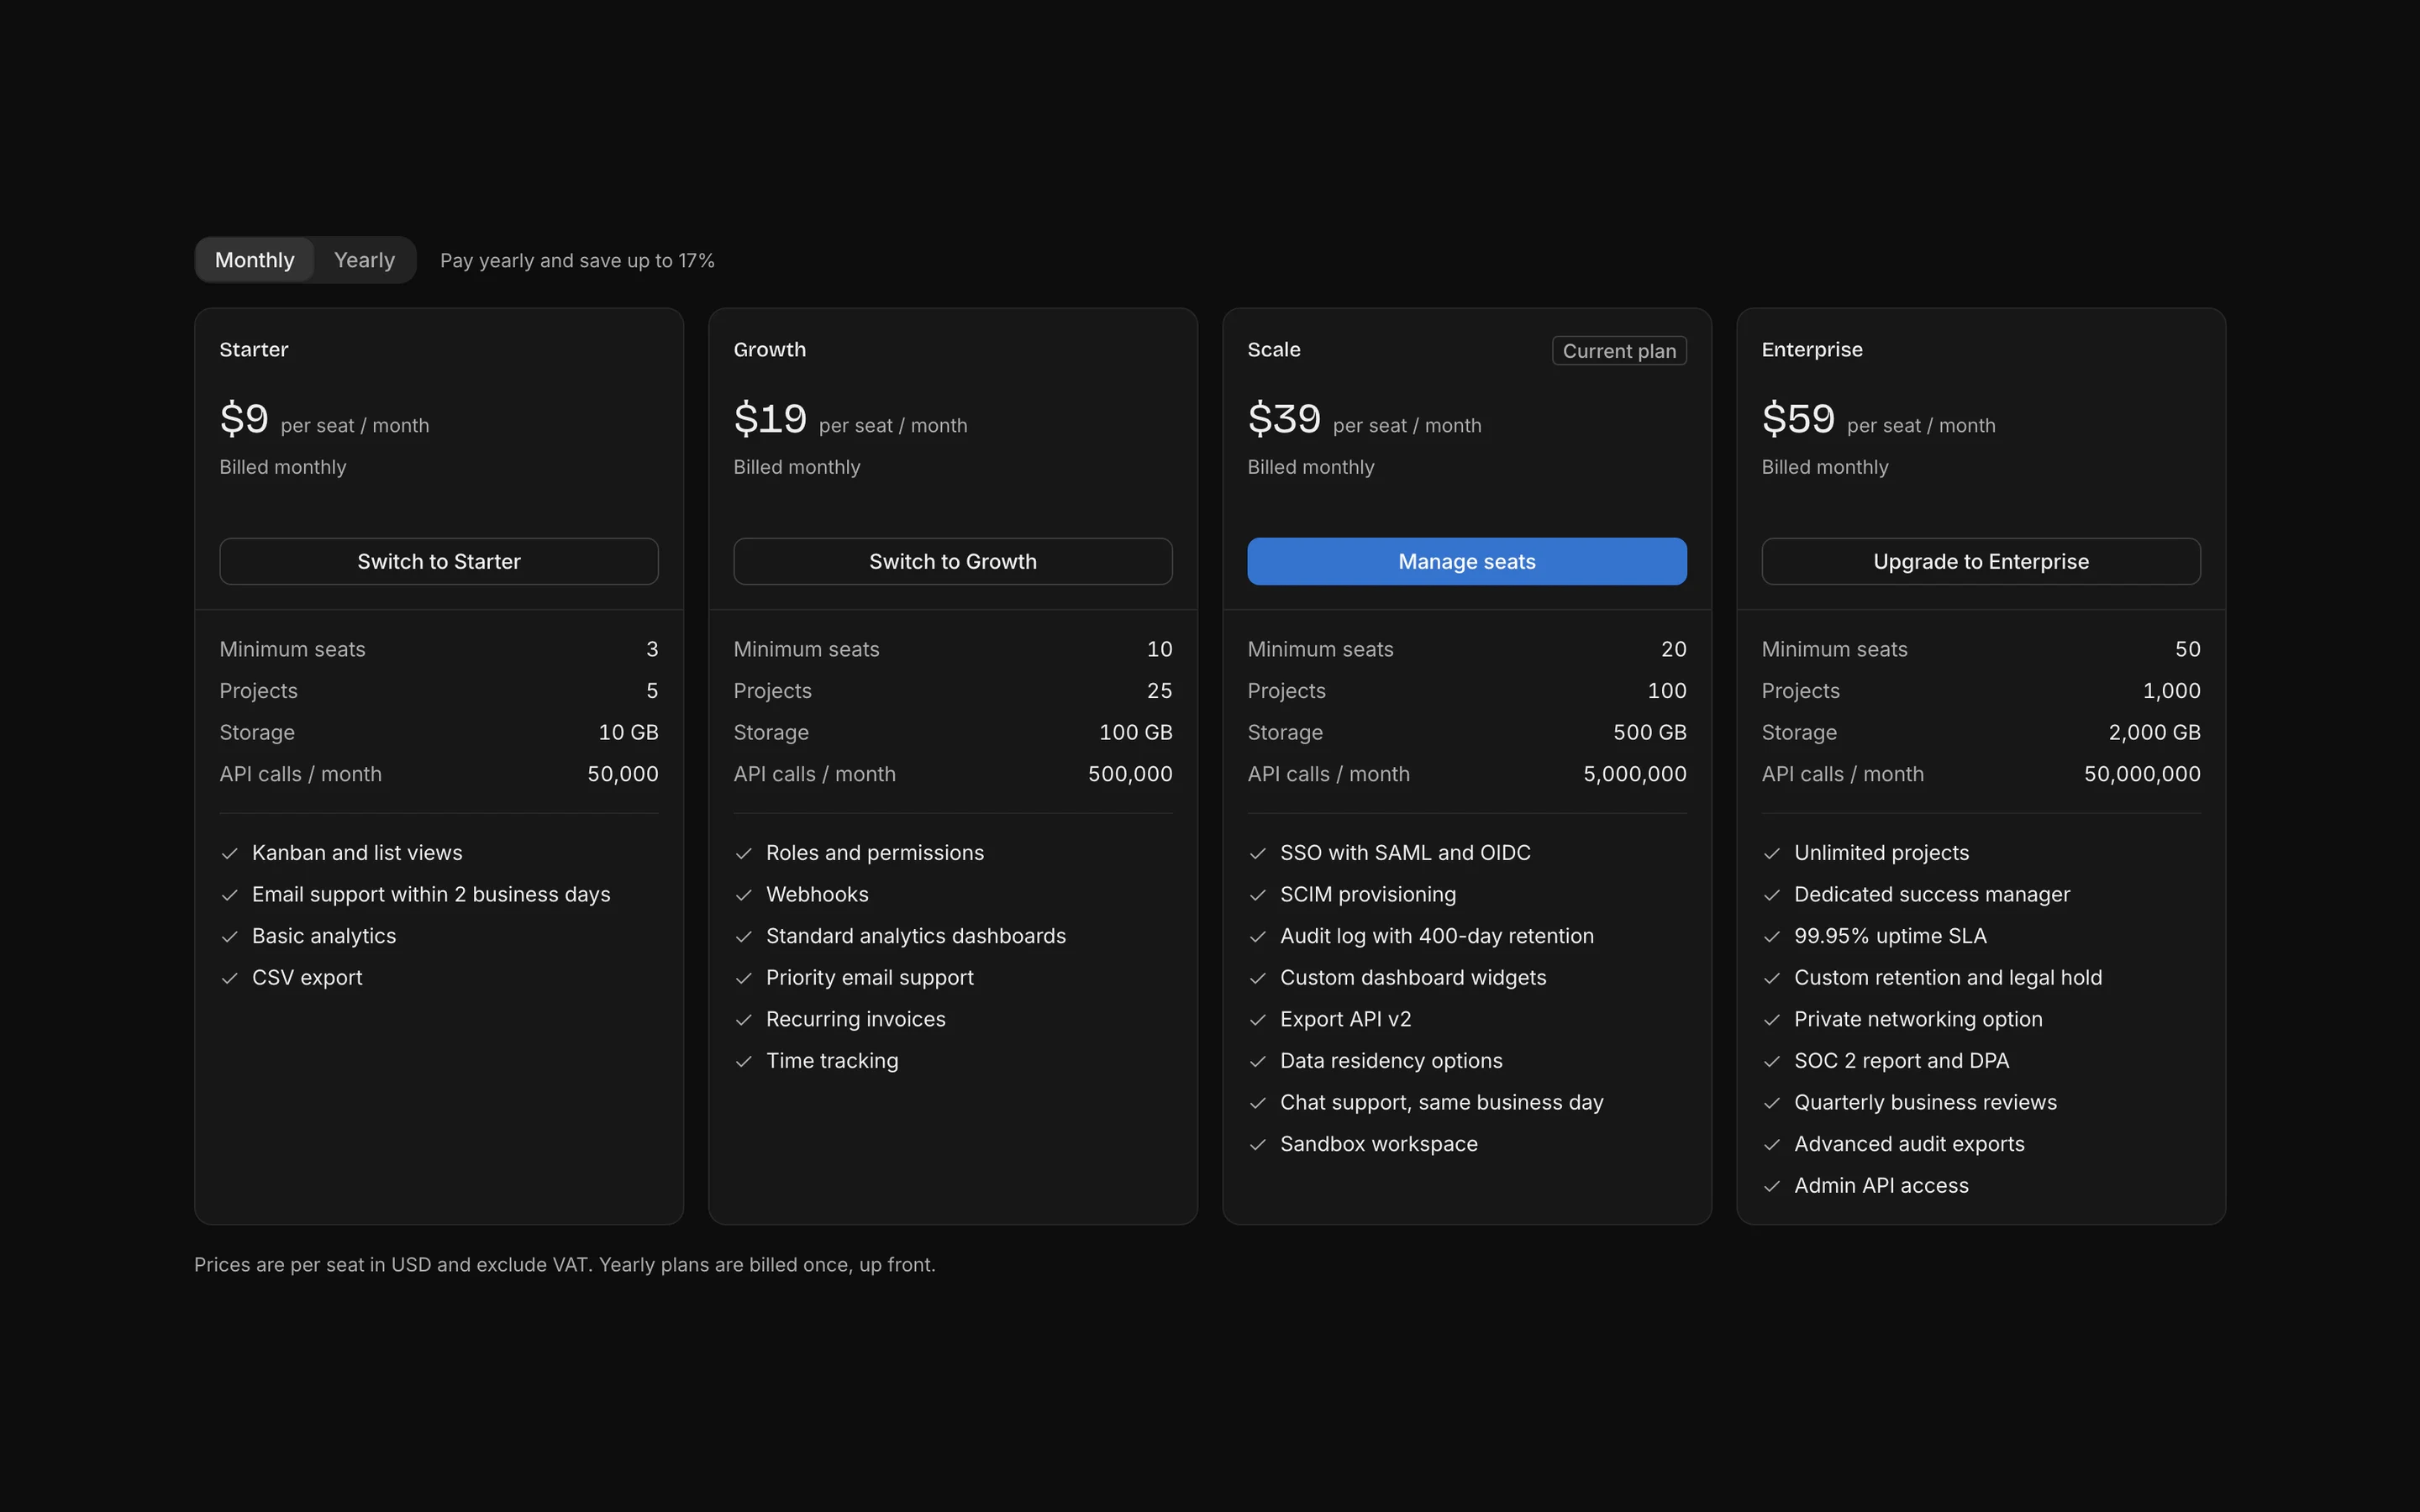Click checkmark beside Admin API access
2420x1512 pixels.
[x=1772, y=1186]
